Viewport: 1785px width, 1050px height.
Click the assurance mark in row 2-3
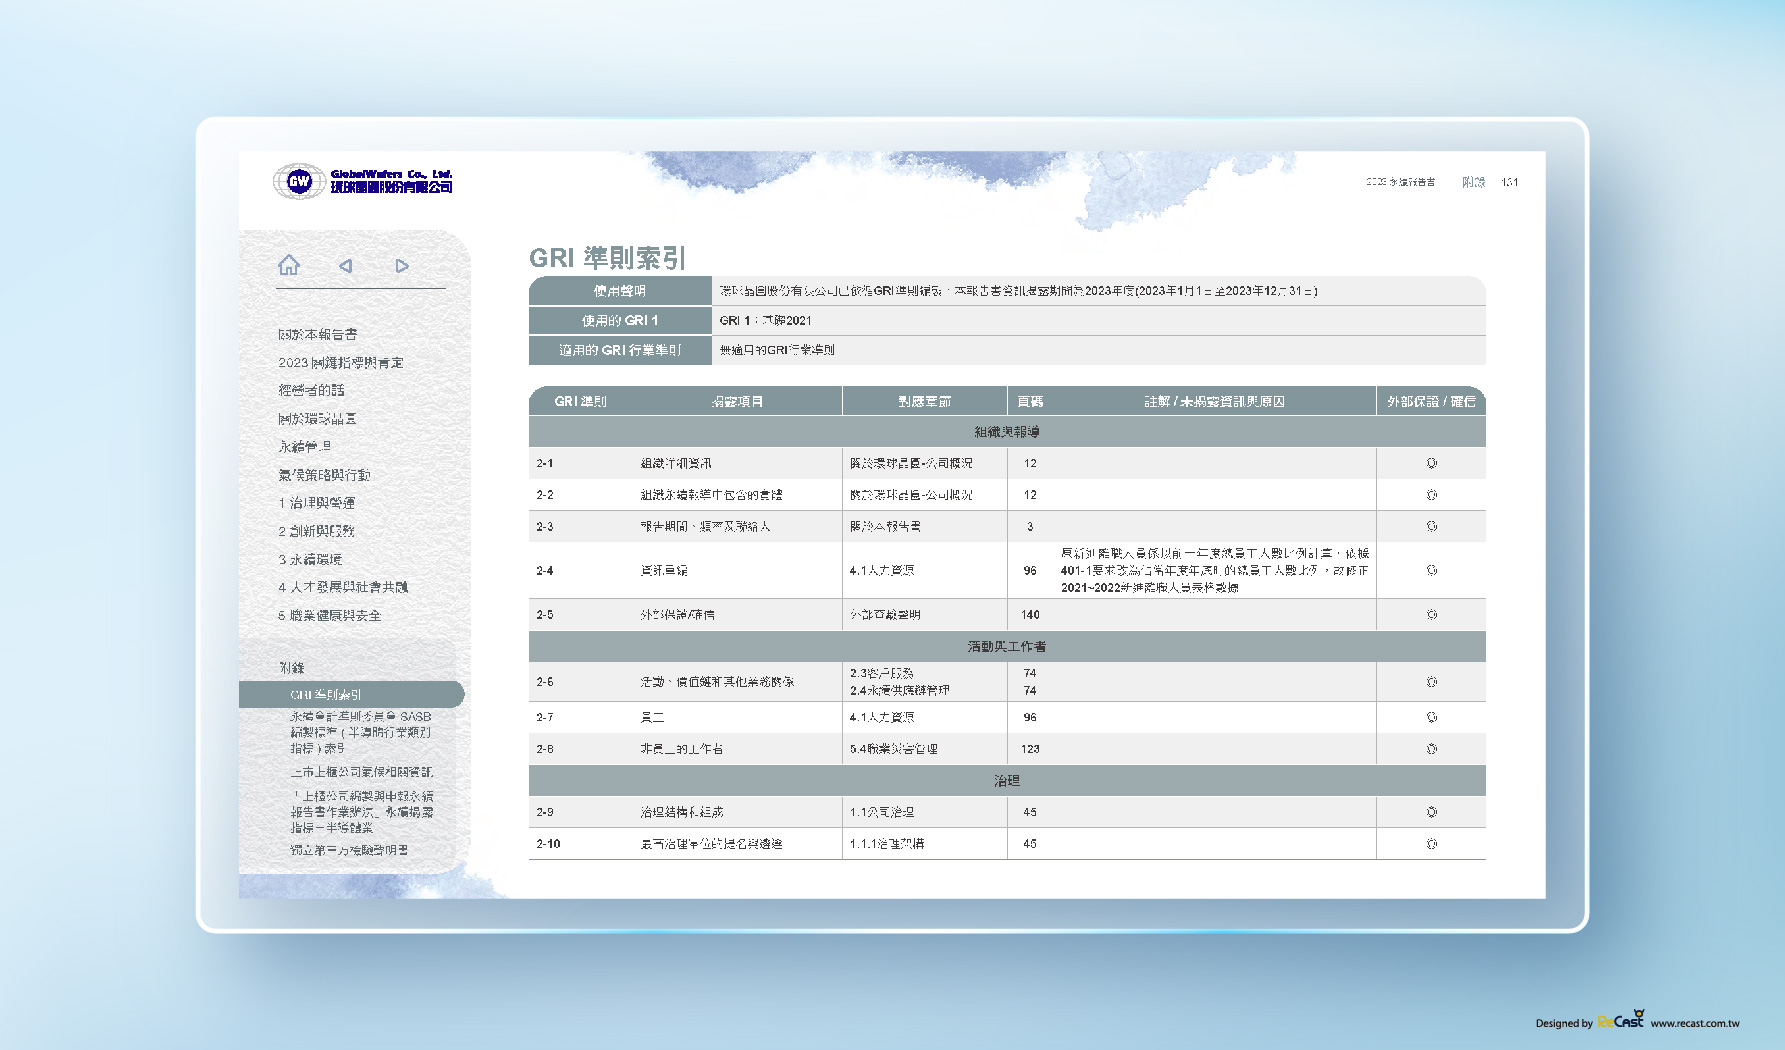(x=1432, y=526)
